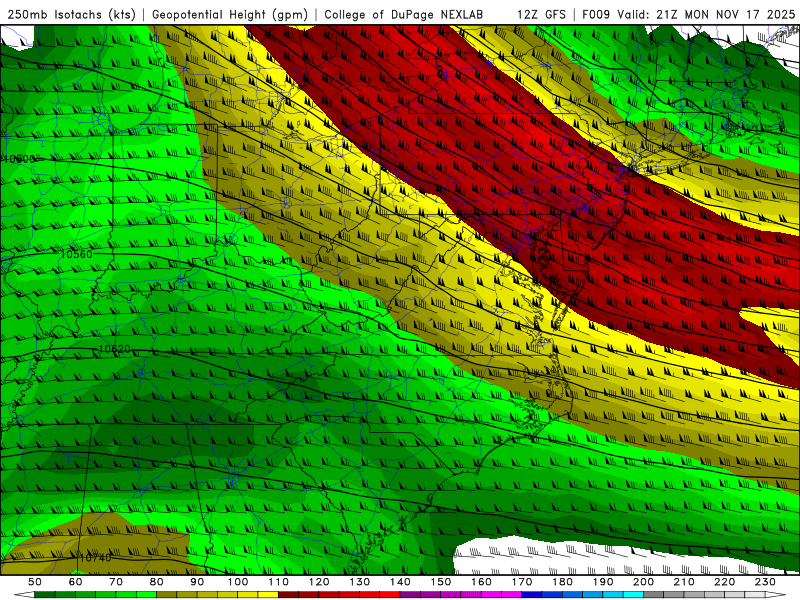This screenshot has width=800, height=600.
Task: Pick the bright yellow swatch just before 110
Action: (268, 594)
